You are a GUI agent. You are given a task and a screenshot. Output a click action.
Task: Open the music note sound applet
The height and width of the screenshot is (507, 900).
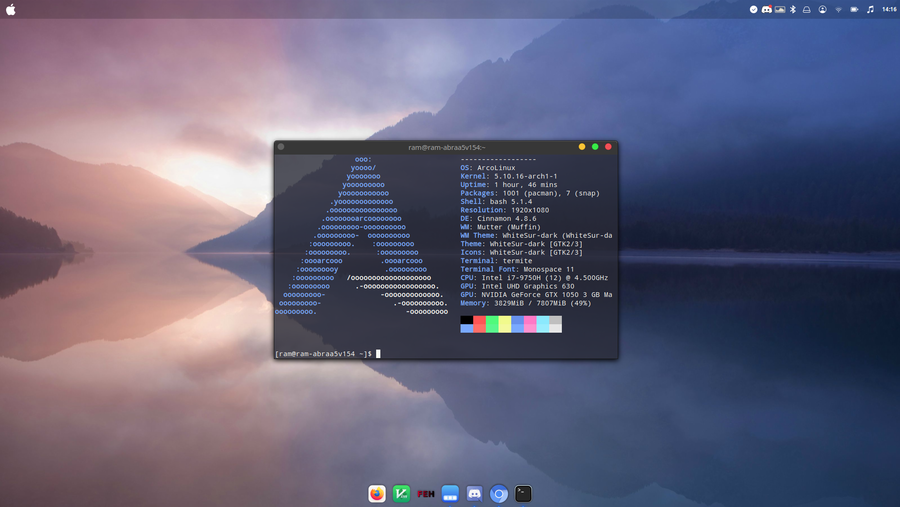pyautogui.click(x=870, y=9)
